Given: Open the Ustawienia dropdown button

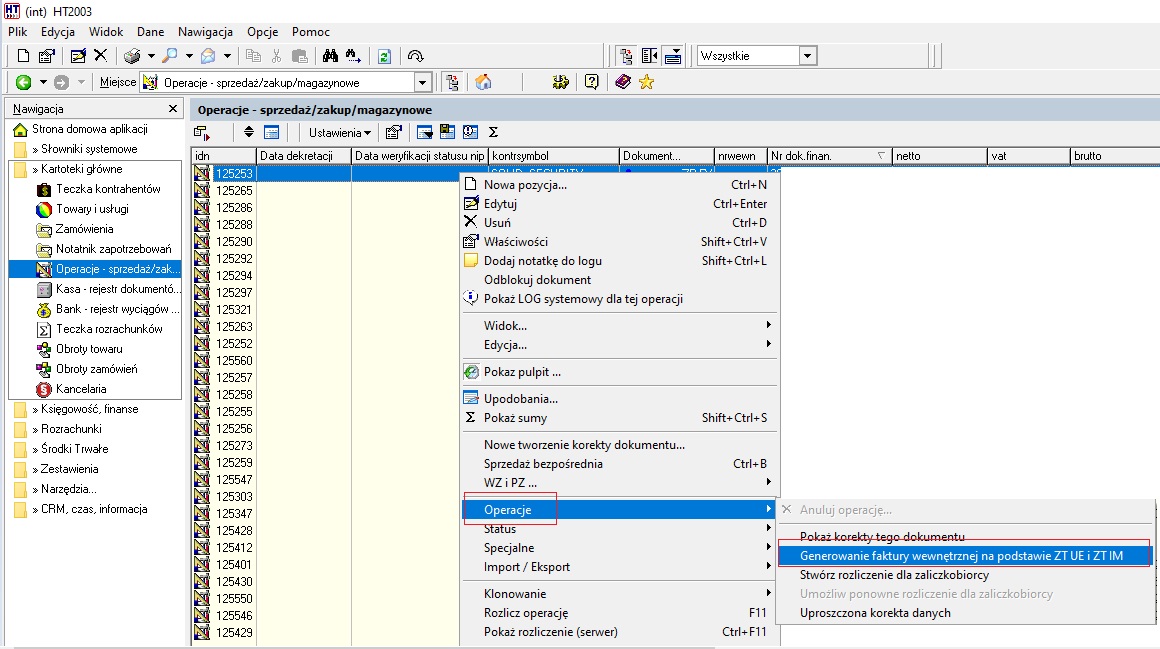Looking at the screenshot, I should 340,132.
